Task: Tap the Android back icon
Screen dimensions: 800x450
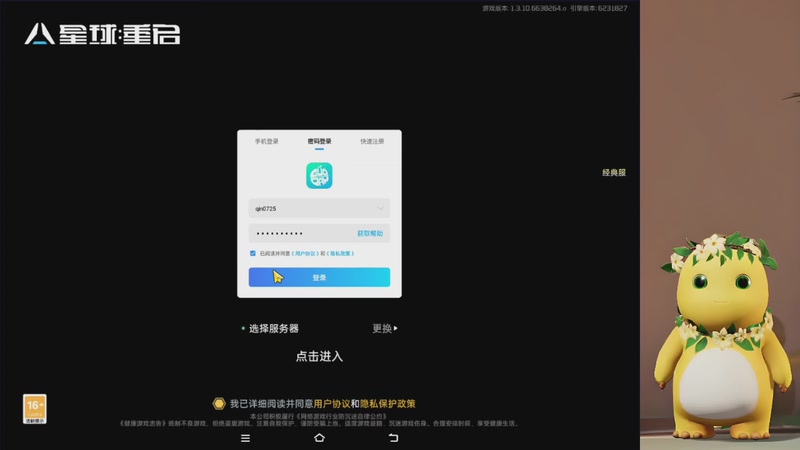Action: coord(393,438)
